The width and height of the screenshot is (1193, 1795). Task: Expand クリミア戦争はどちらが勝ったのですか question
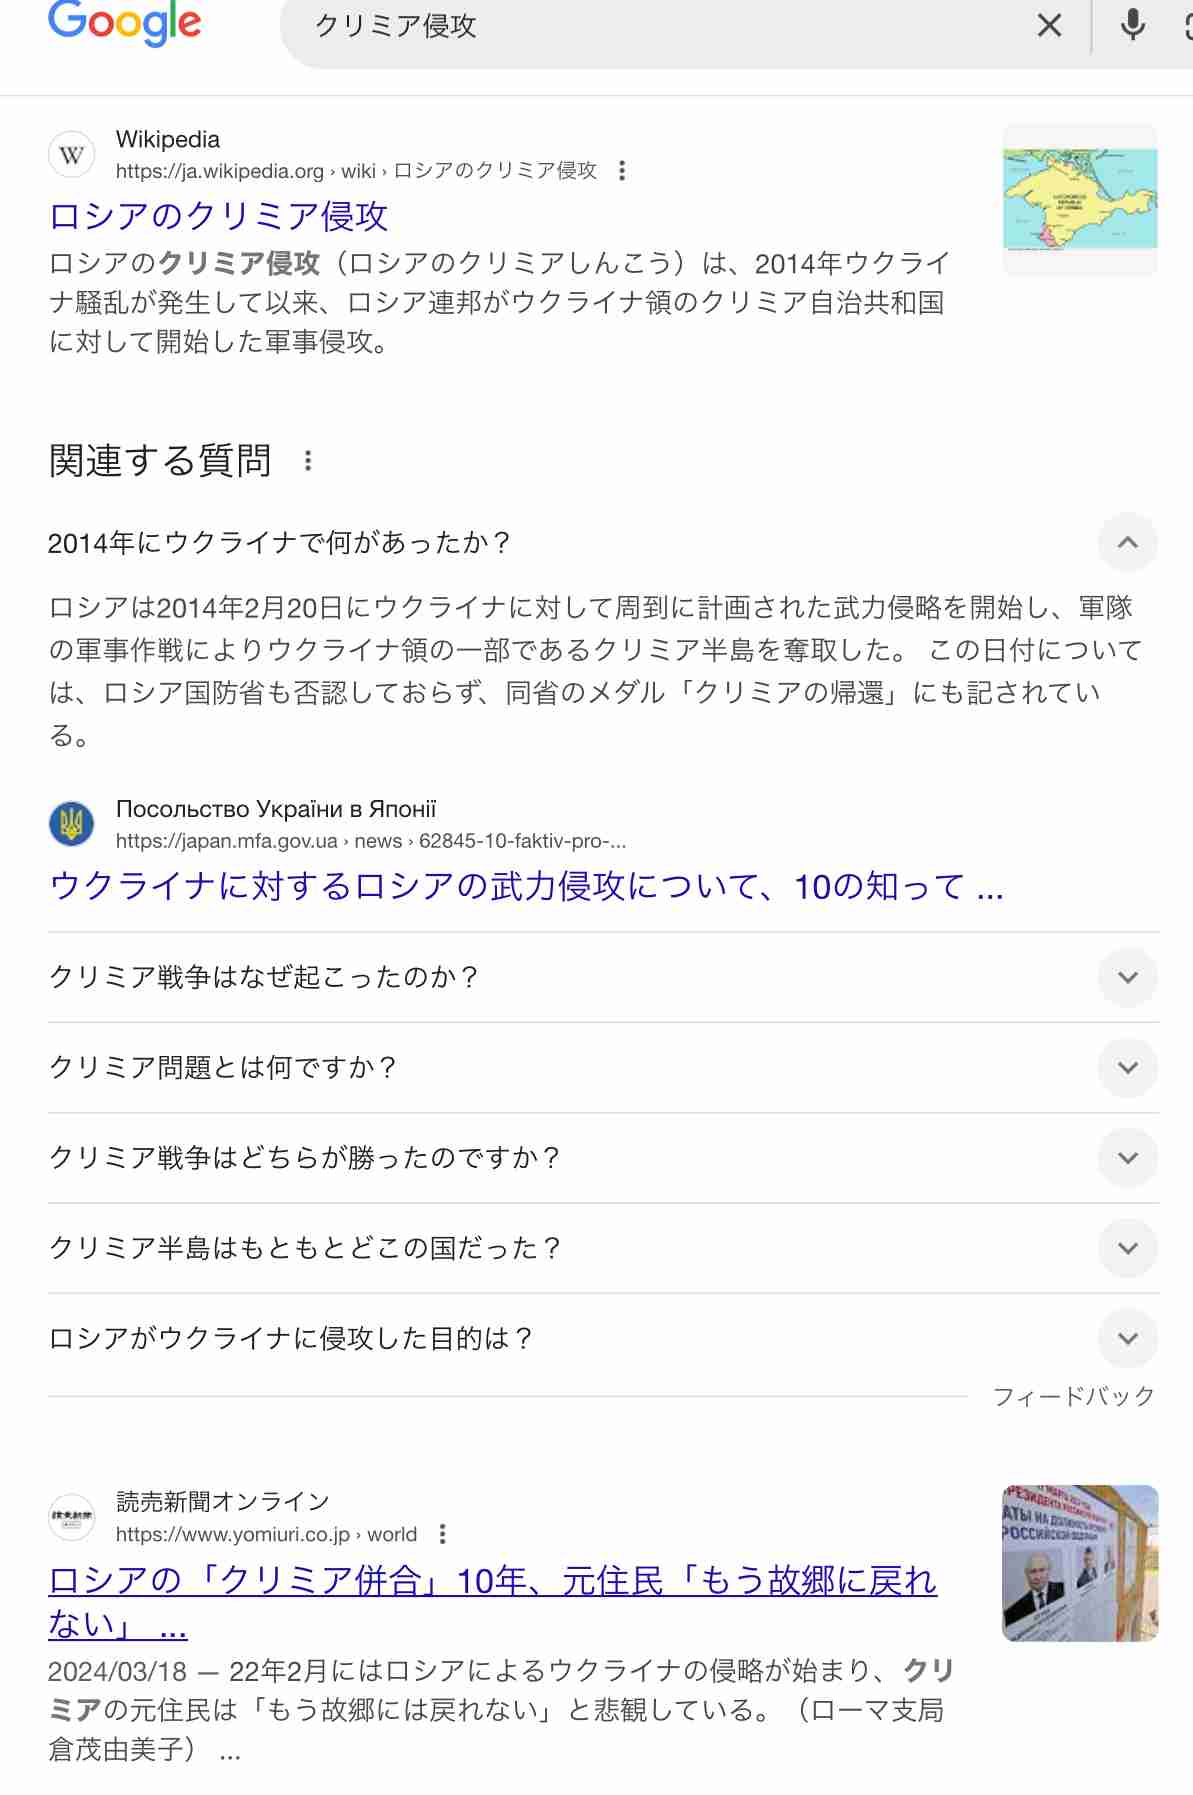pyautogui.click(x=1127, y=1158)
